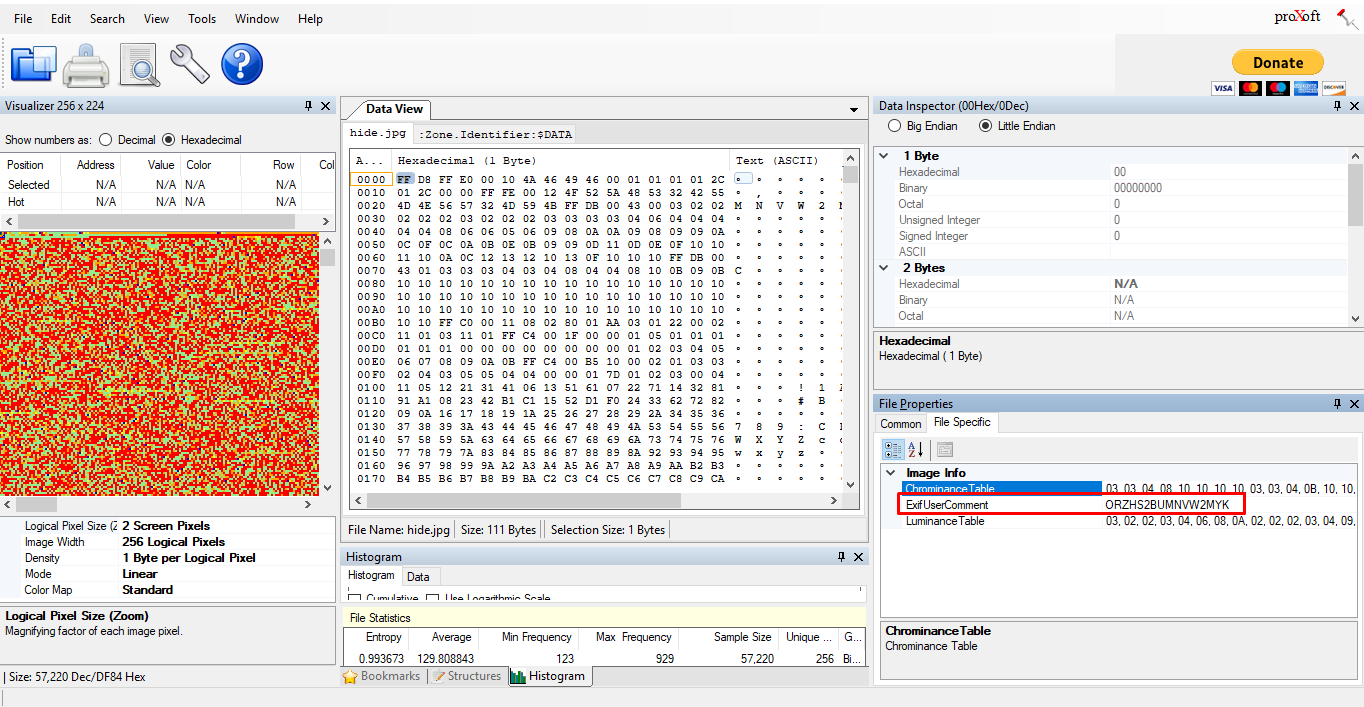This screenshot has height=707, width=1364.
Task: Open the Data View tab list dropdown arrow
Action: [853, 110]
